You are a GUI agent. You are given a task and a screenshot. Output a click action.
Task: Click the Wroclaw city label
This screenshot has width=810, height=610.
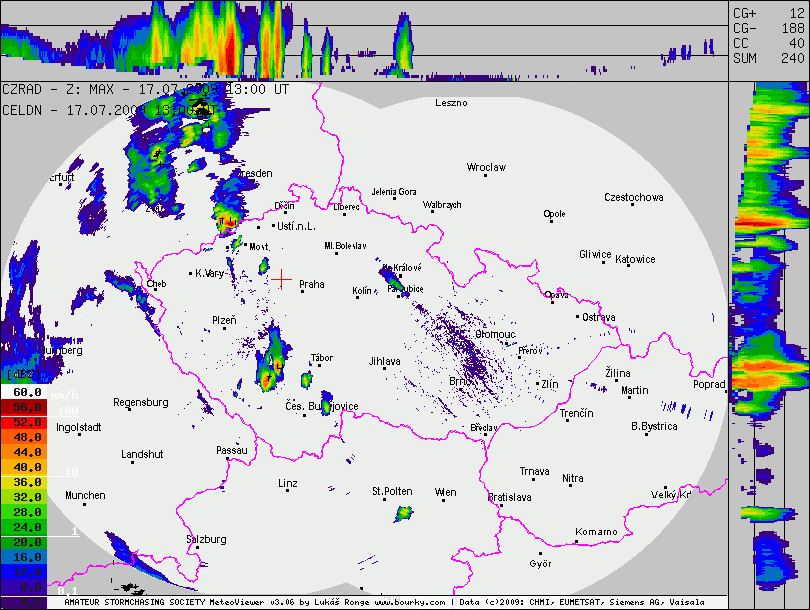click(x=486, y=167)
